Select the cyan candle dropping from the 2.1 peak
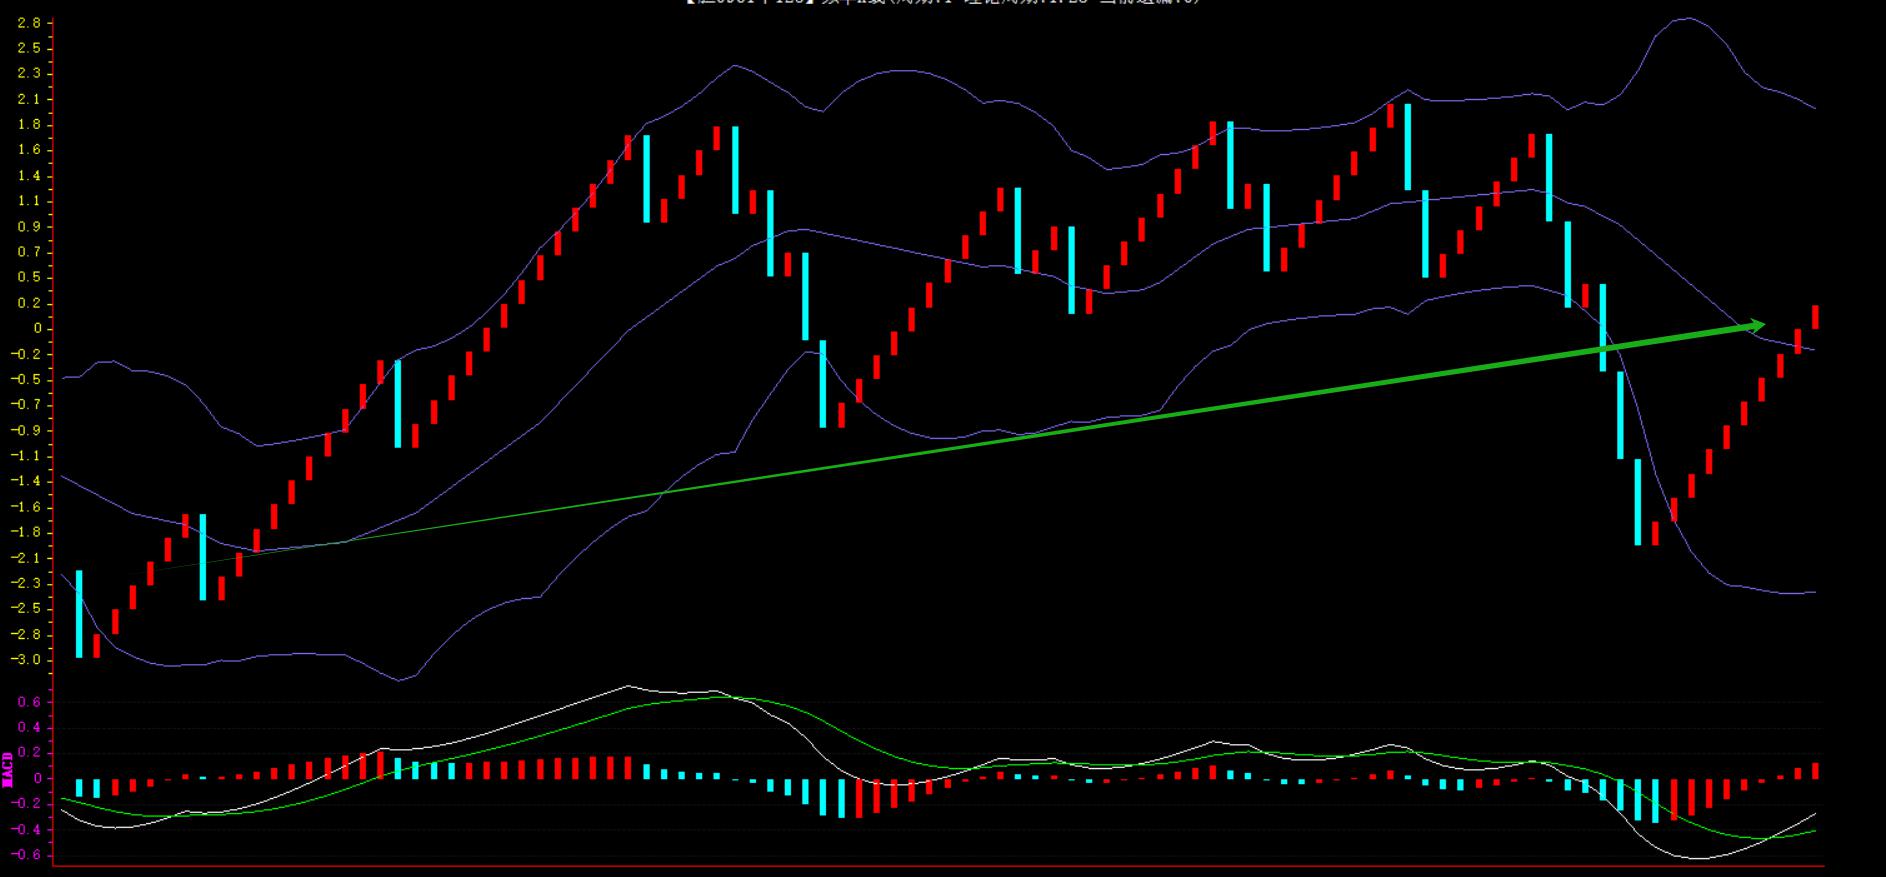This screenshot has width=1886, height=877. (x=1407, y=147)
